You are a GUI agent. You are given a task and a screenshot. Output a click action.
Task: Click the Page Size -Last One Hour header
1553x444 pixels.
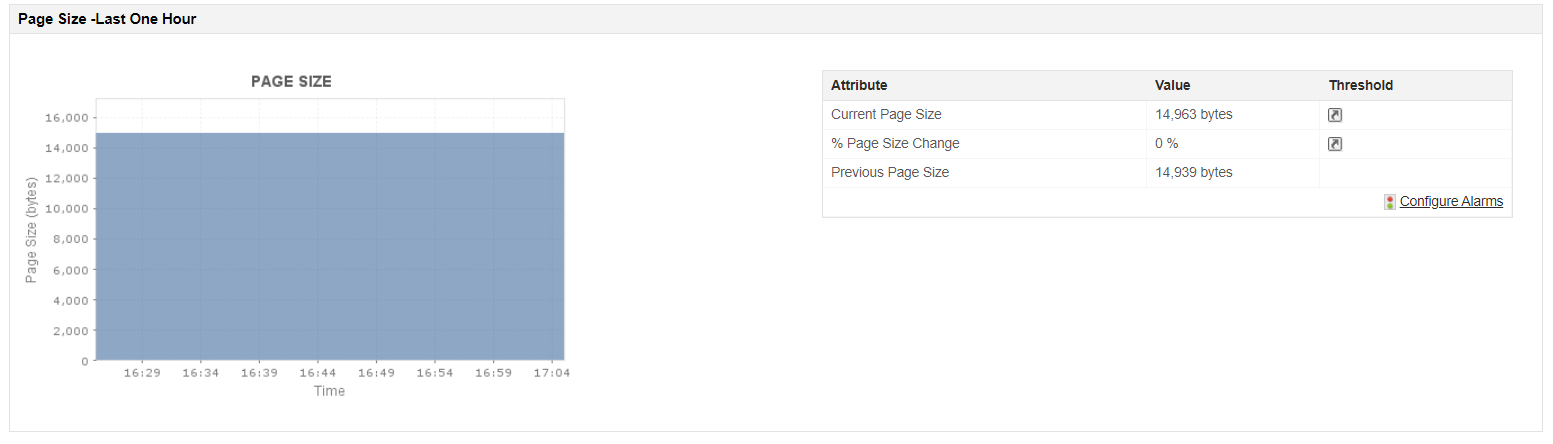pyautogui.click(x=107, y=19)
